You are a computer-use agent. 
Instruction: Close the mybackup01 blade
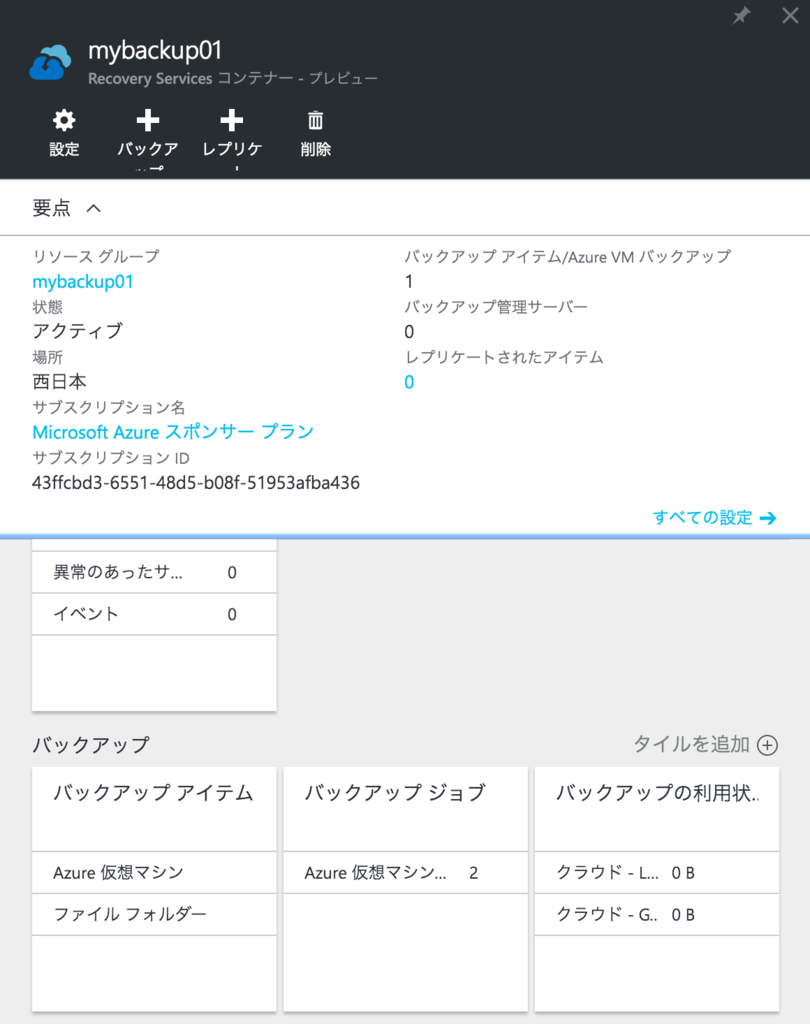790,15
